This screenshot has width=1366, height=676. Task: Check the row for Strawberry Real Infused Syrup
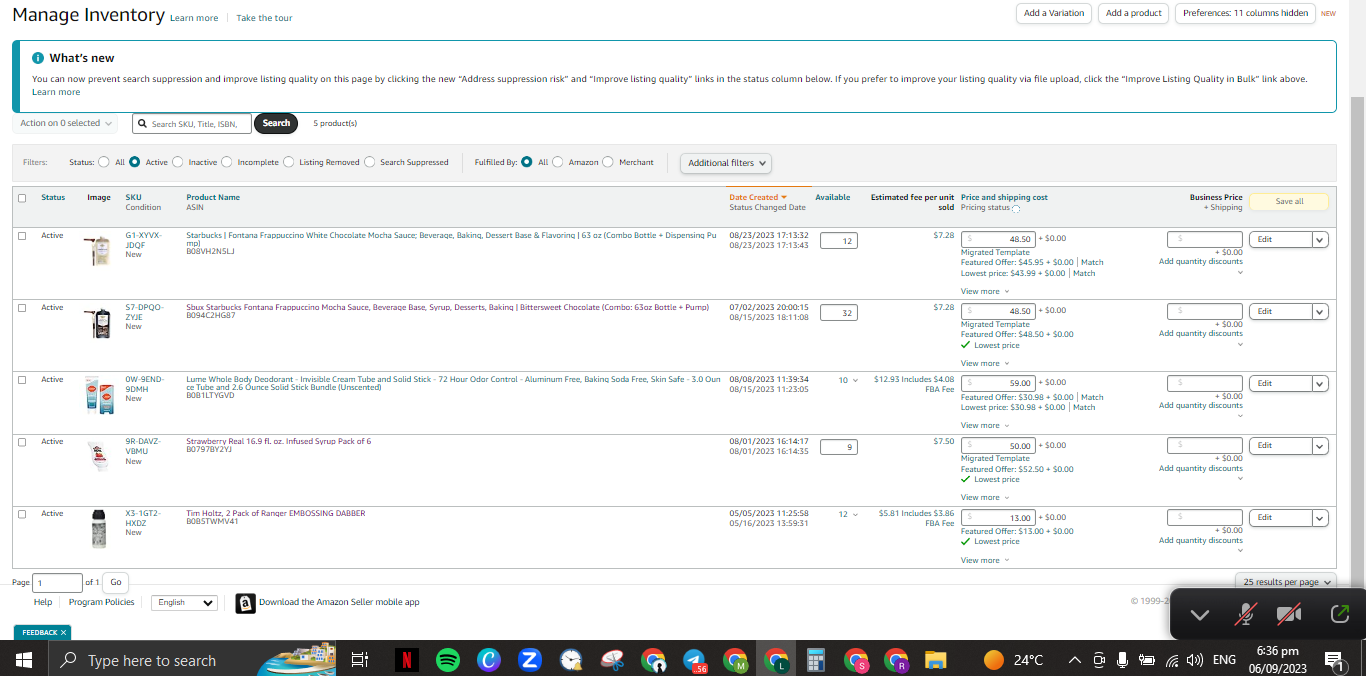(x=22, y=442)
